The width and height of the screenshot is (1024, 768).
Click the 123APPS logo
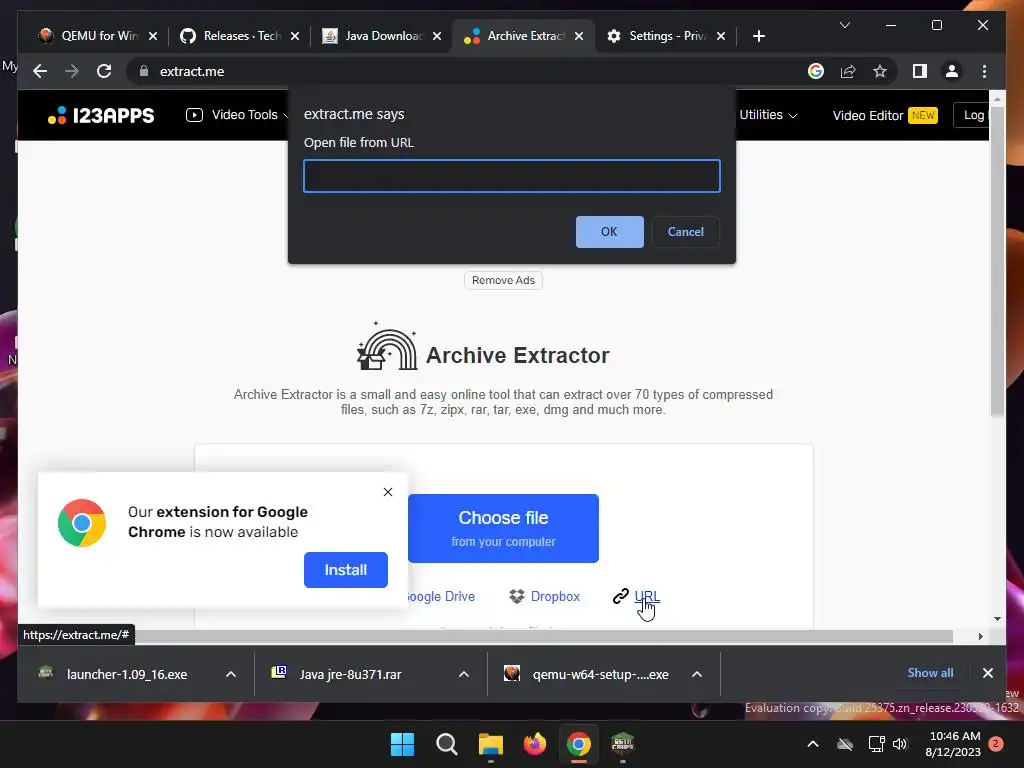[x=101, y=116]
